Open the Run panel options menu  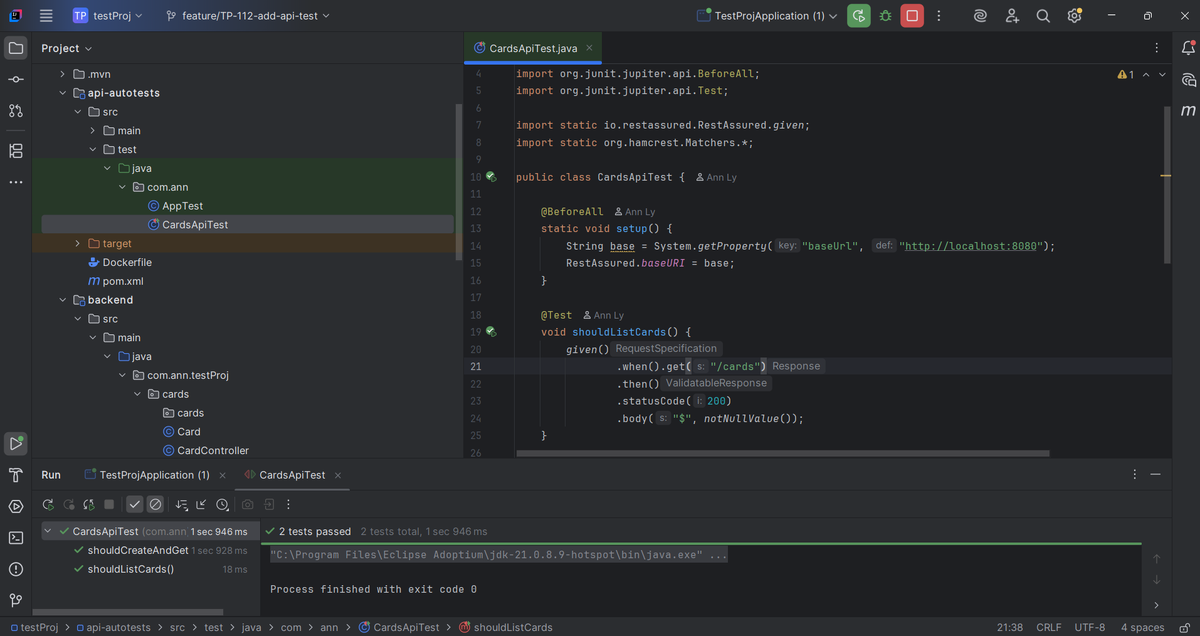click(x=1134, y=475)
